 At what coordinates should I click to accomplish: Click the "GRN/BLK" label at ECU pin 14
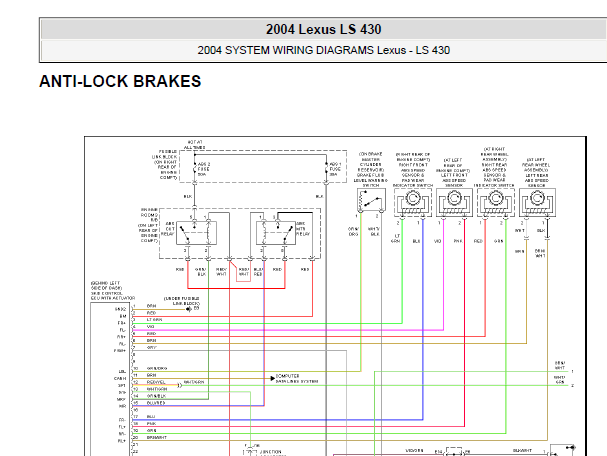point(156,396)
